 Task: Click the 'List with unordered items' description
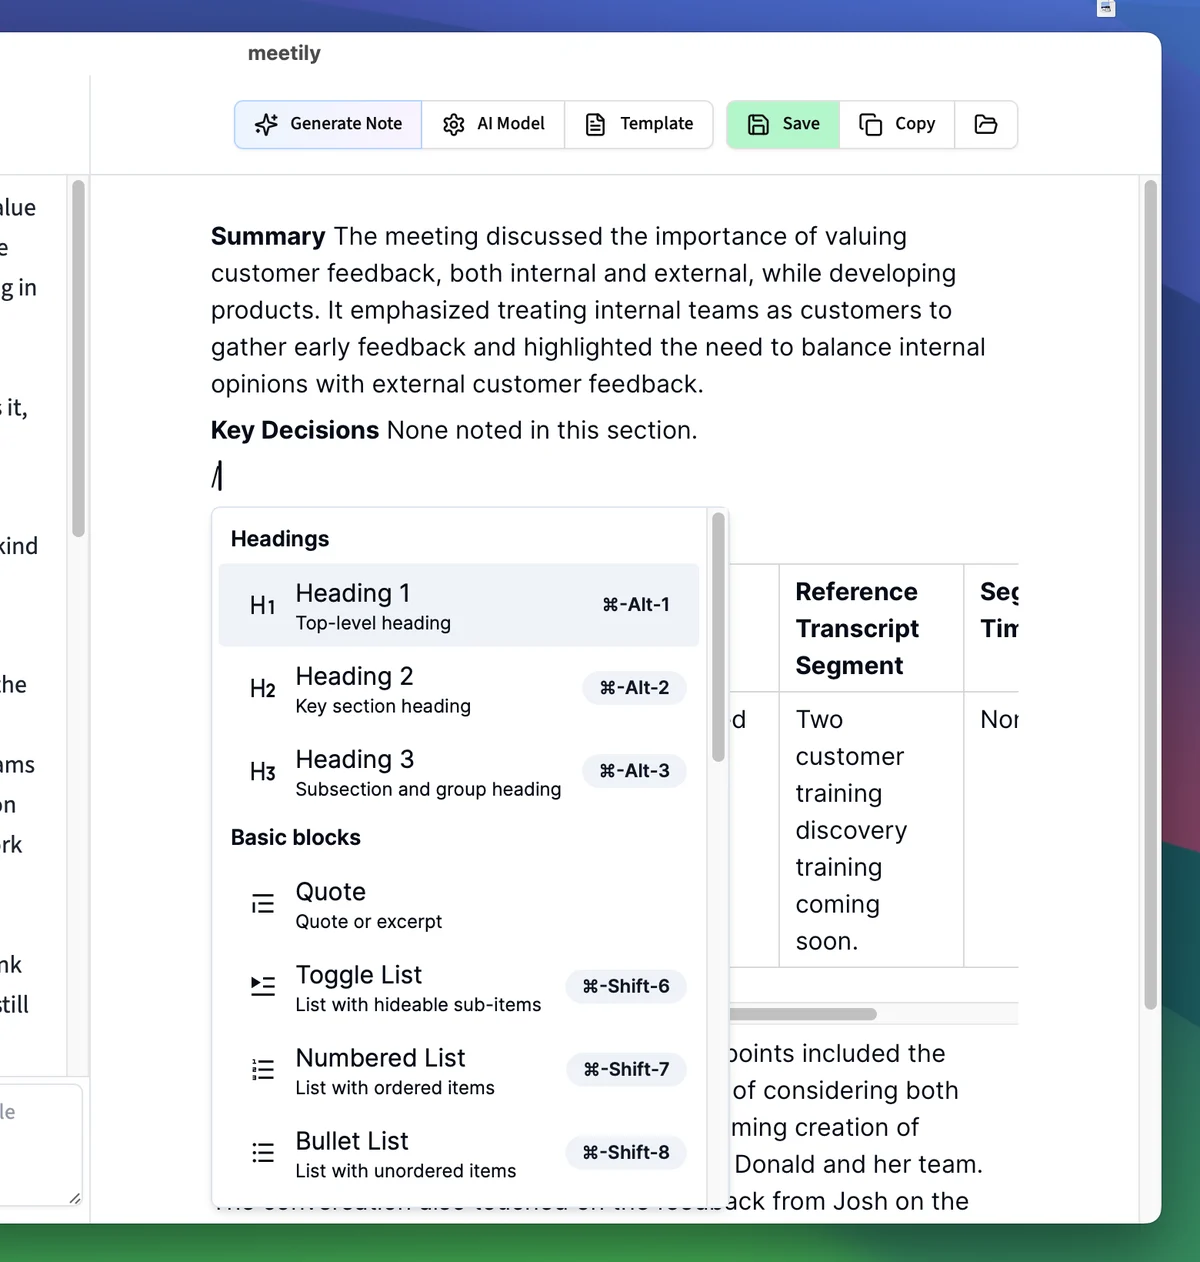pyautogui.click(x=406, y=1171)
